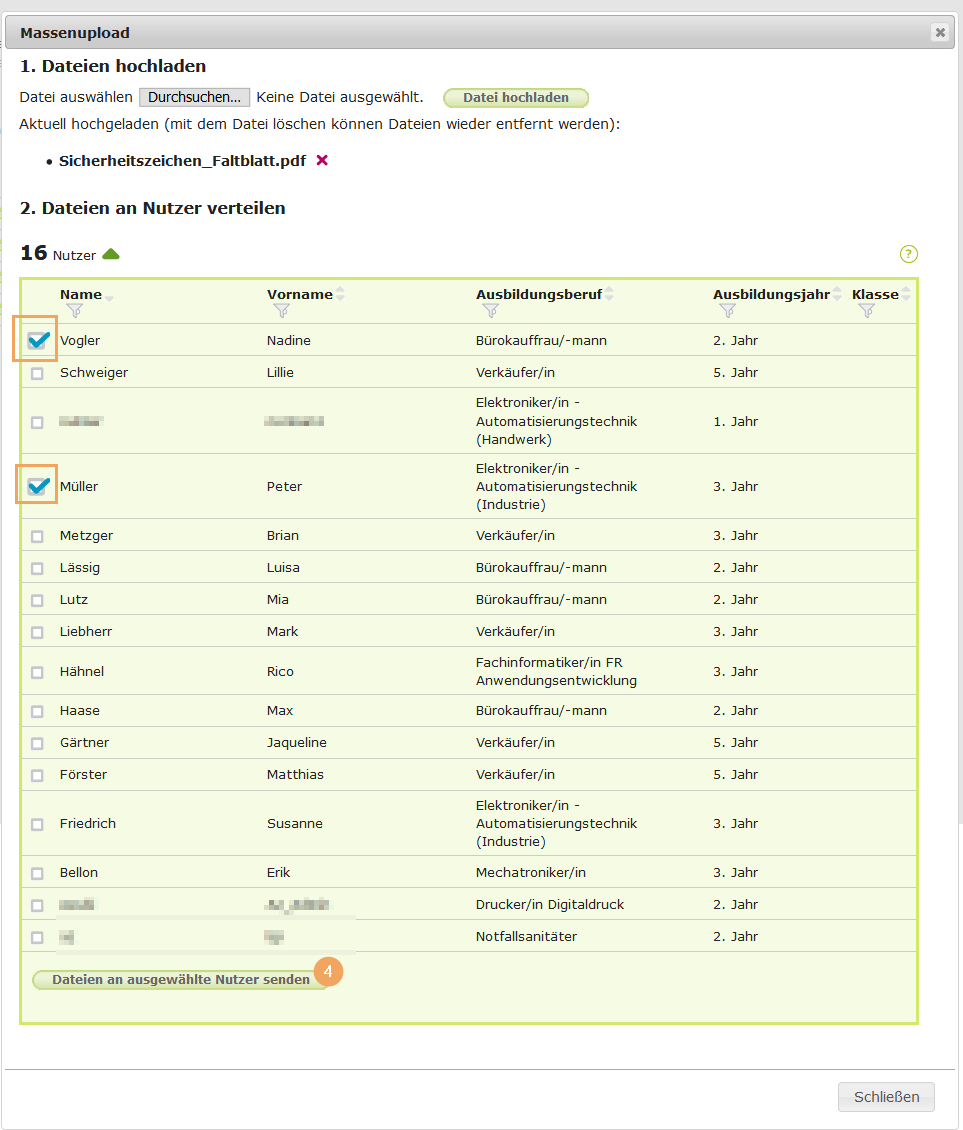Delete the Sicherheitszeichen_Faltblatt.pdf file
This screenshot has width=963, height=1130.
point(322,160)
